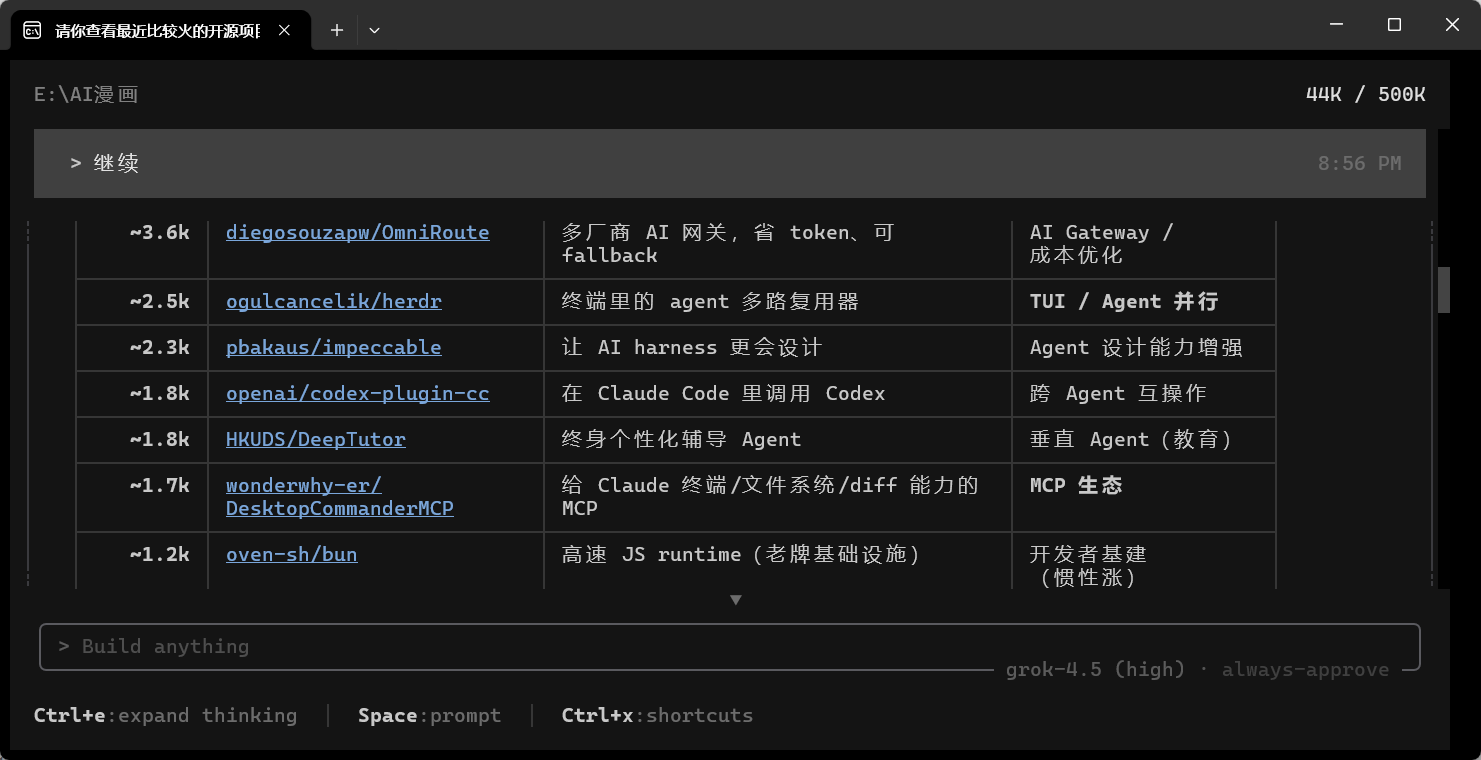Open the wonderwhy-er/DesktopCommanderMCP link
The width and height of the screenshot is (1481, 760).
pyautogui.click(x=340, y=497)
